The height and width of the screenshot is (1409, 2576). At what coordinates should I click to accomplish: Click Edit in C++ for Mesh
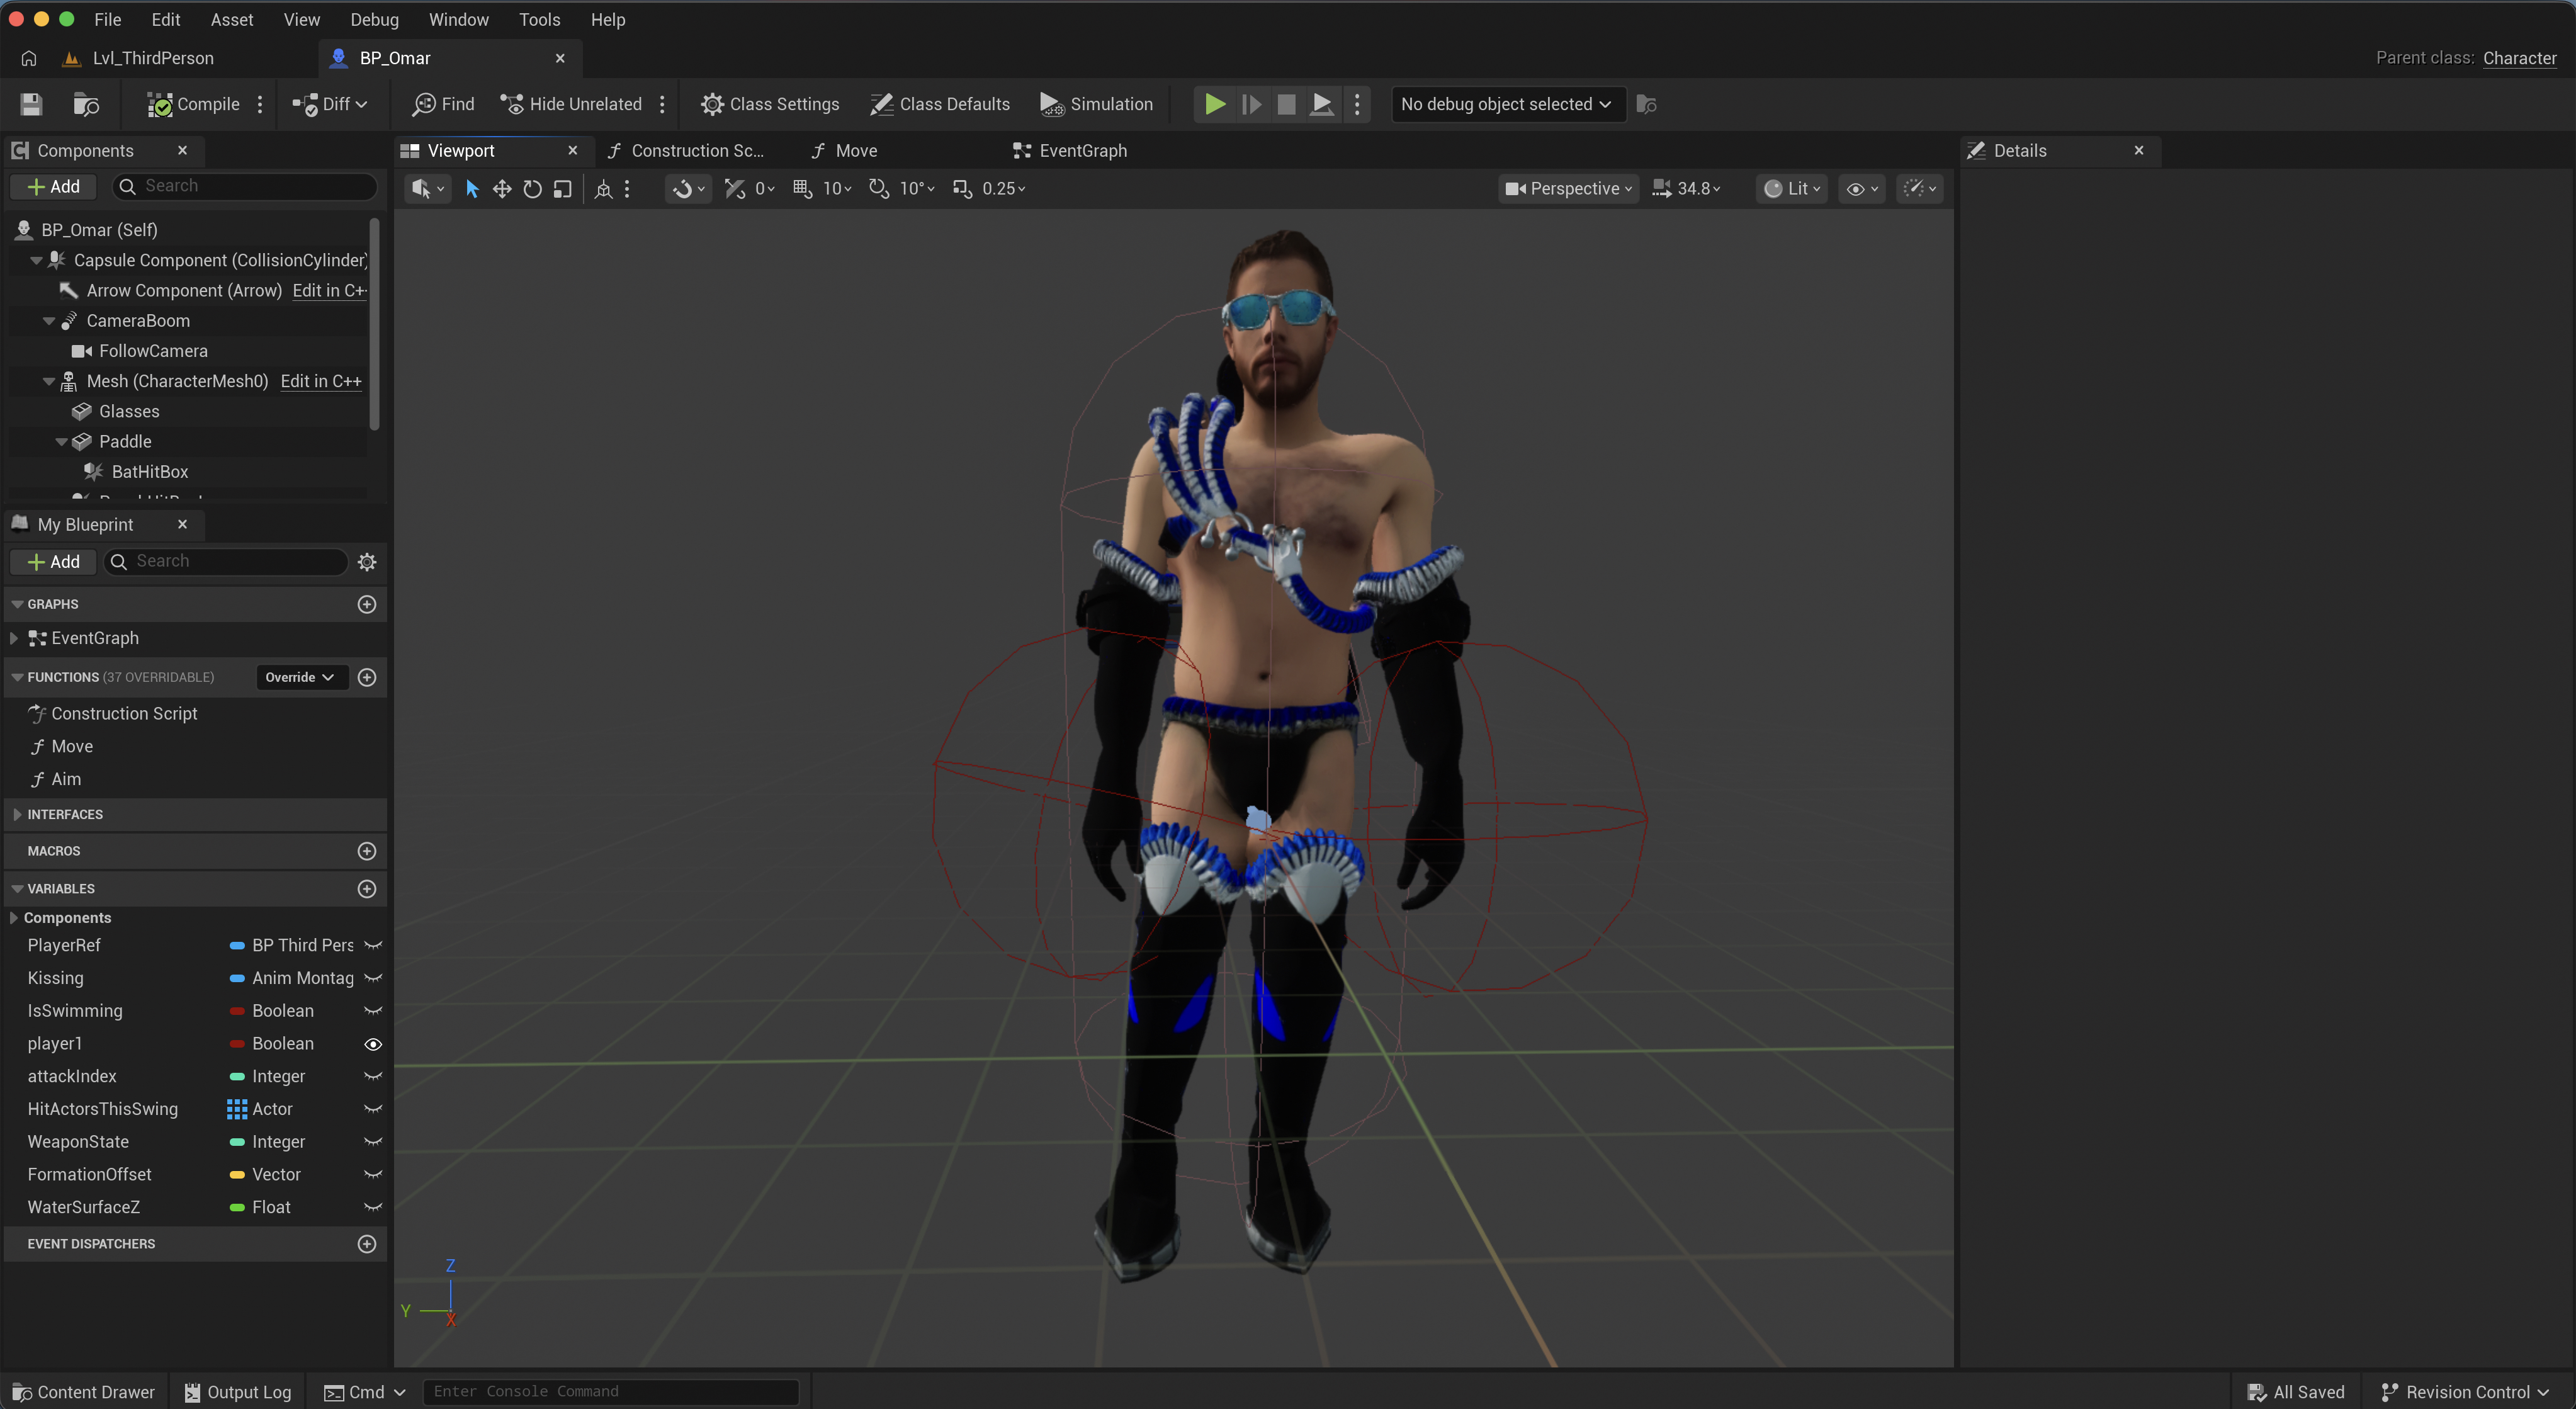pos(320,382)
